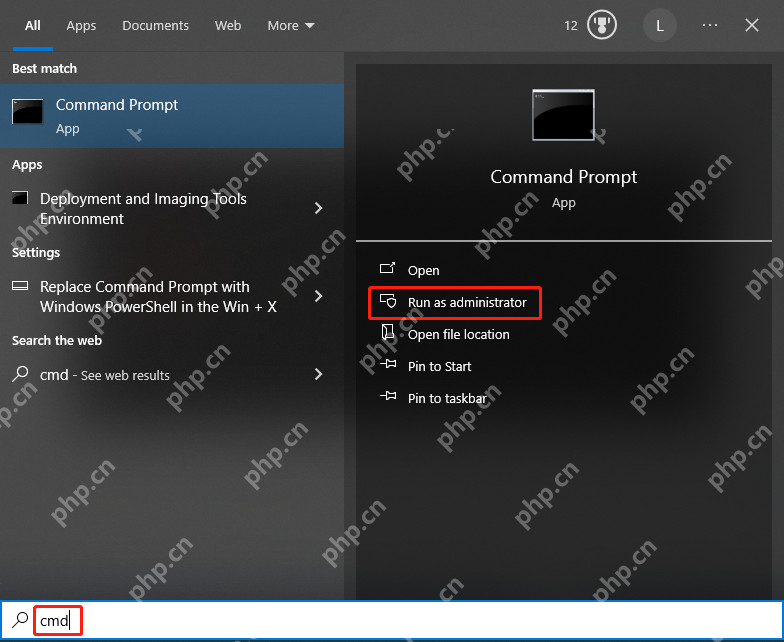Click the search input field containing cmd
The image size is (784, 642).
(392, 620)
